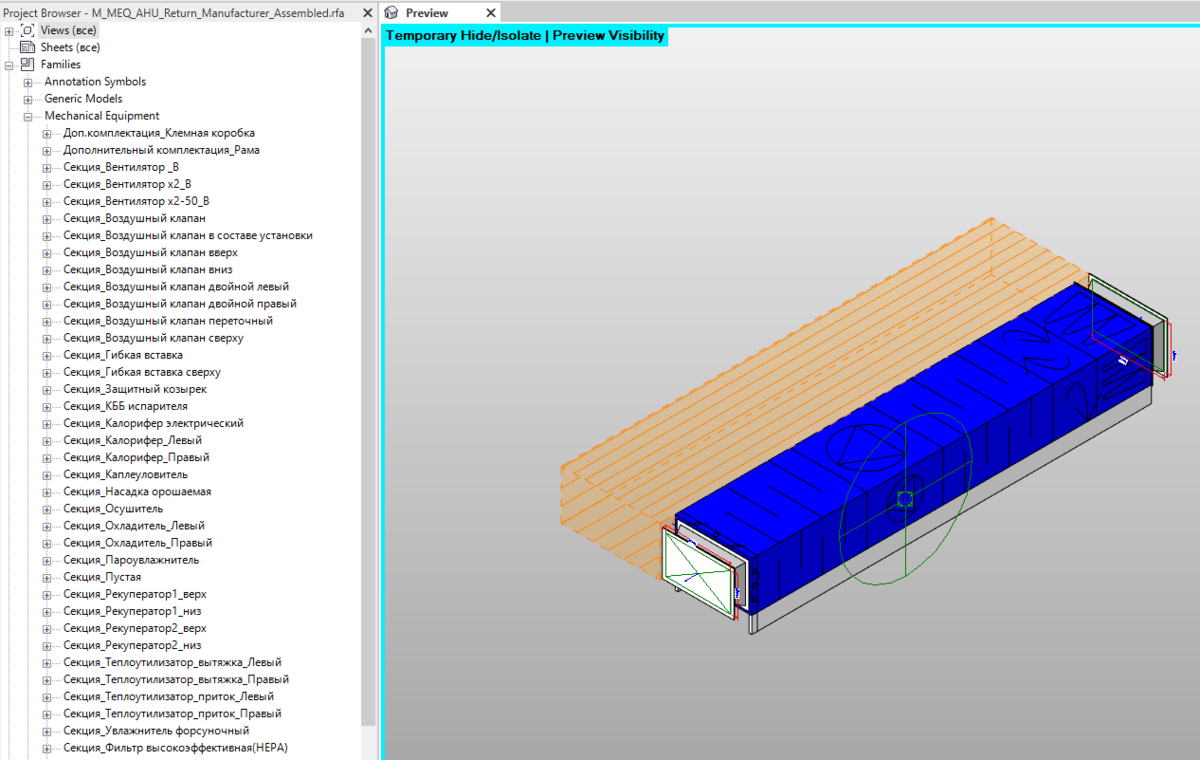Select Секция_Калорифер_Левый
The image size is (1200, 760).
tap(133, 440)
